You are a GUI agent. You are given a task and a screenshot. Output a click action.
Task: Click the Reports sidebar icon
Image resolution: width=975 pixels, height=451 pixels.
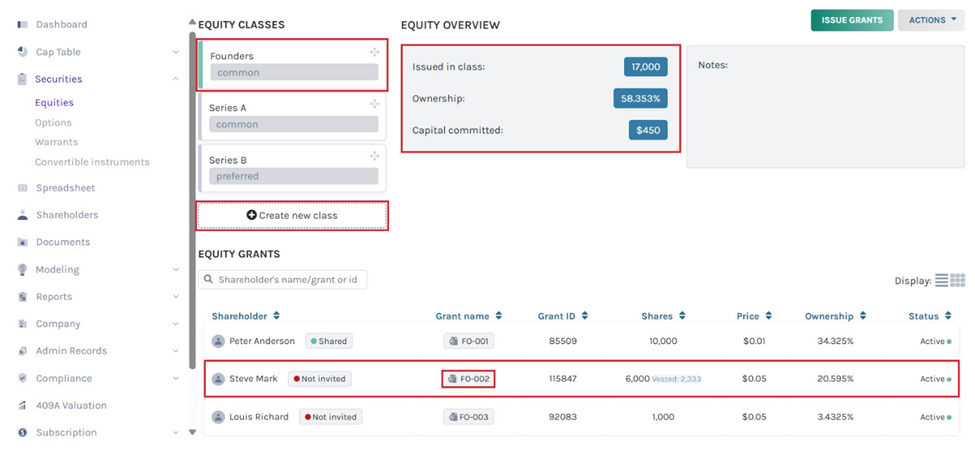(x=23, y=297)
